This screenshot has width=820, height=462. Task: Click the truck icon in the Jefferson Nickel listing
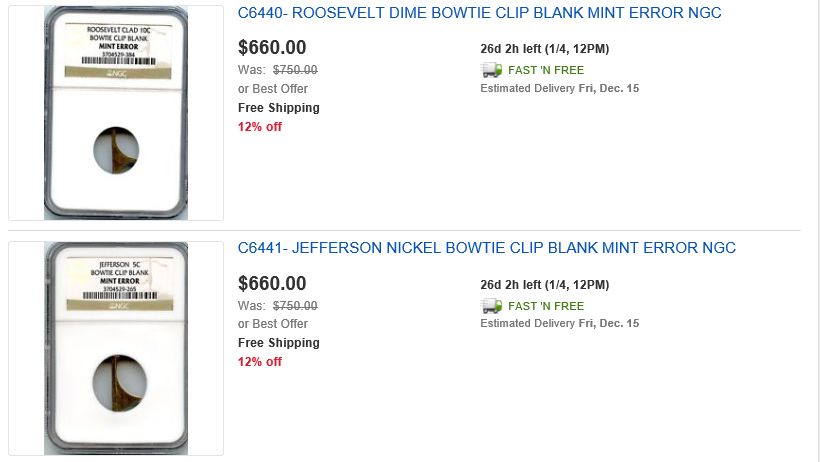pos(491,305)
